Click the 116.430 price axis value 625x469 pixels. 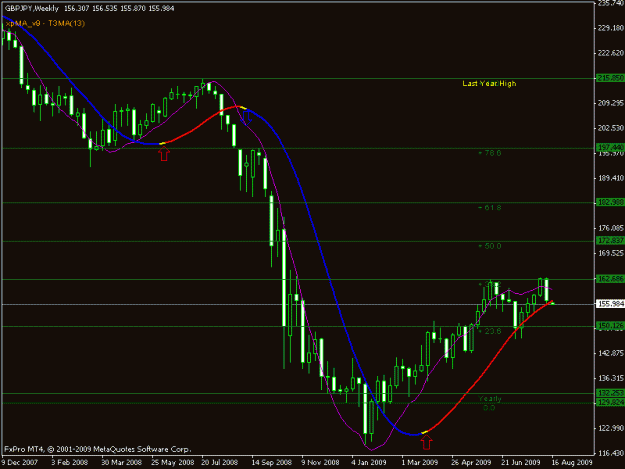click(611, 453)
